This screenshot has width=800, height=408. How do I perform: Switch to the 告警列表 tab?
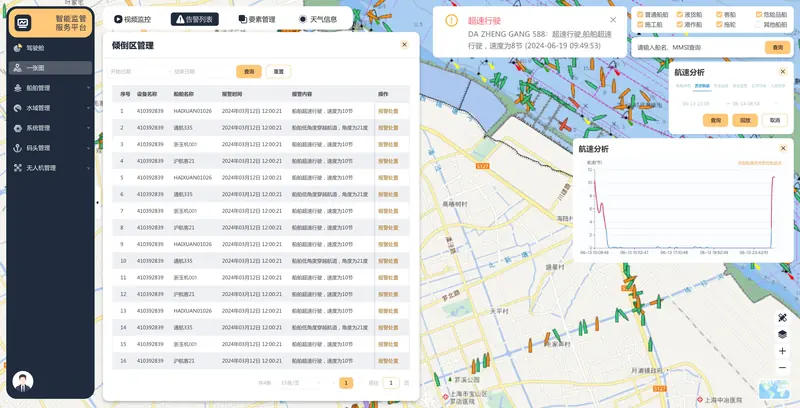pos(195,19)
